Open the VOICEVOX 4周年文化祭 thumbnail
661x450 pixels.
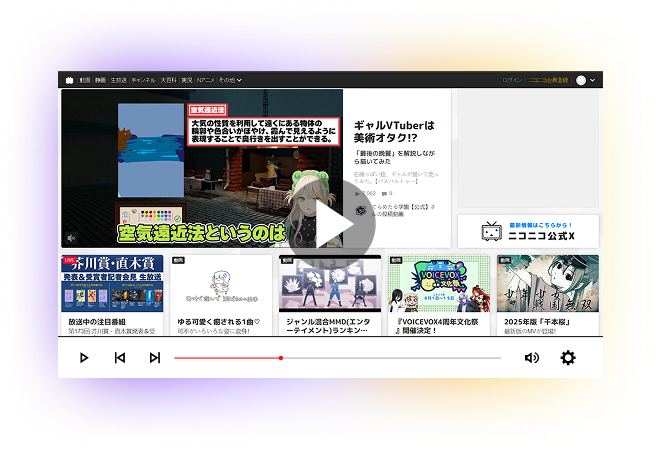[x=439, y=283]
